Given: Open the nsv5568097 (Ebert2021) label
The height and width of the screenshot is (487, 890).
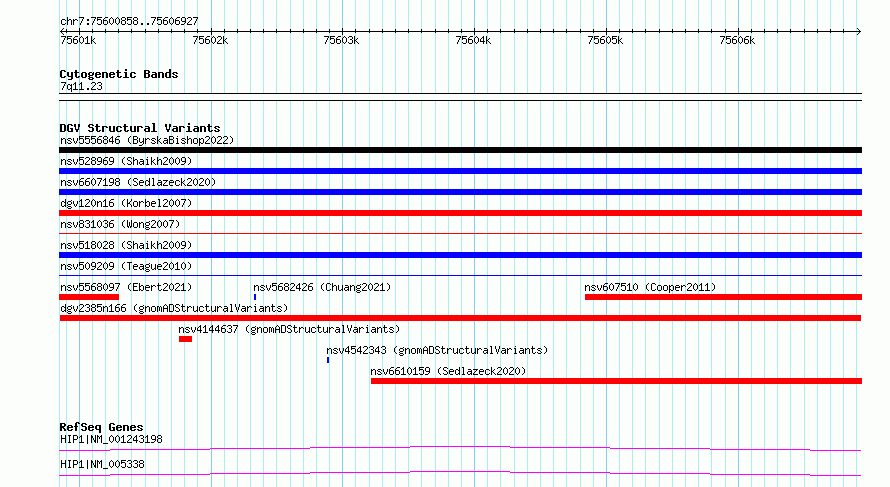Looking at the screenshot, I should tap(126, 287).
